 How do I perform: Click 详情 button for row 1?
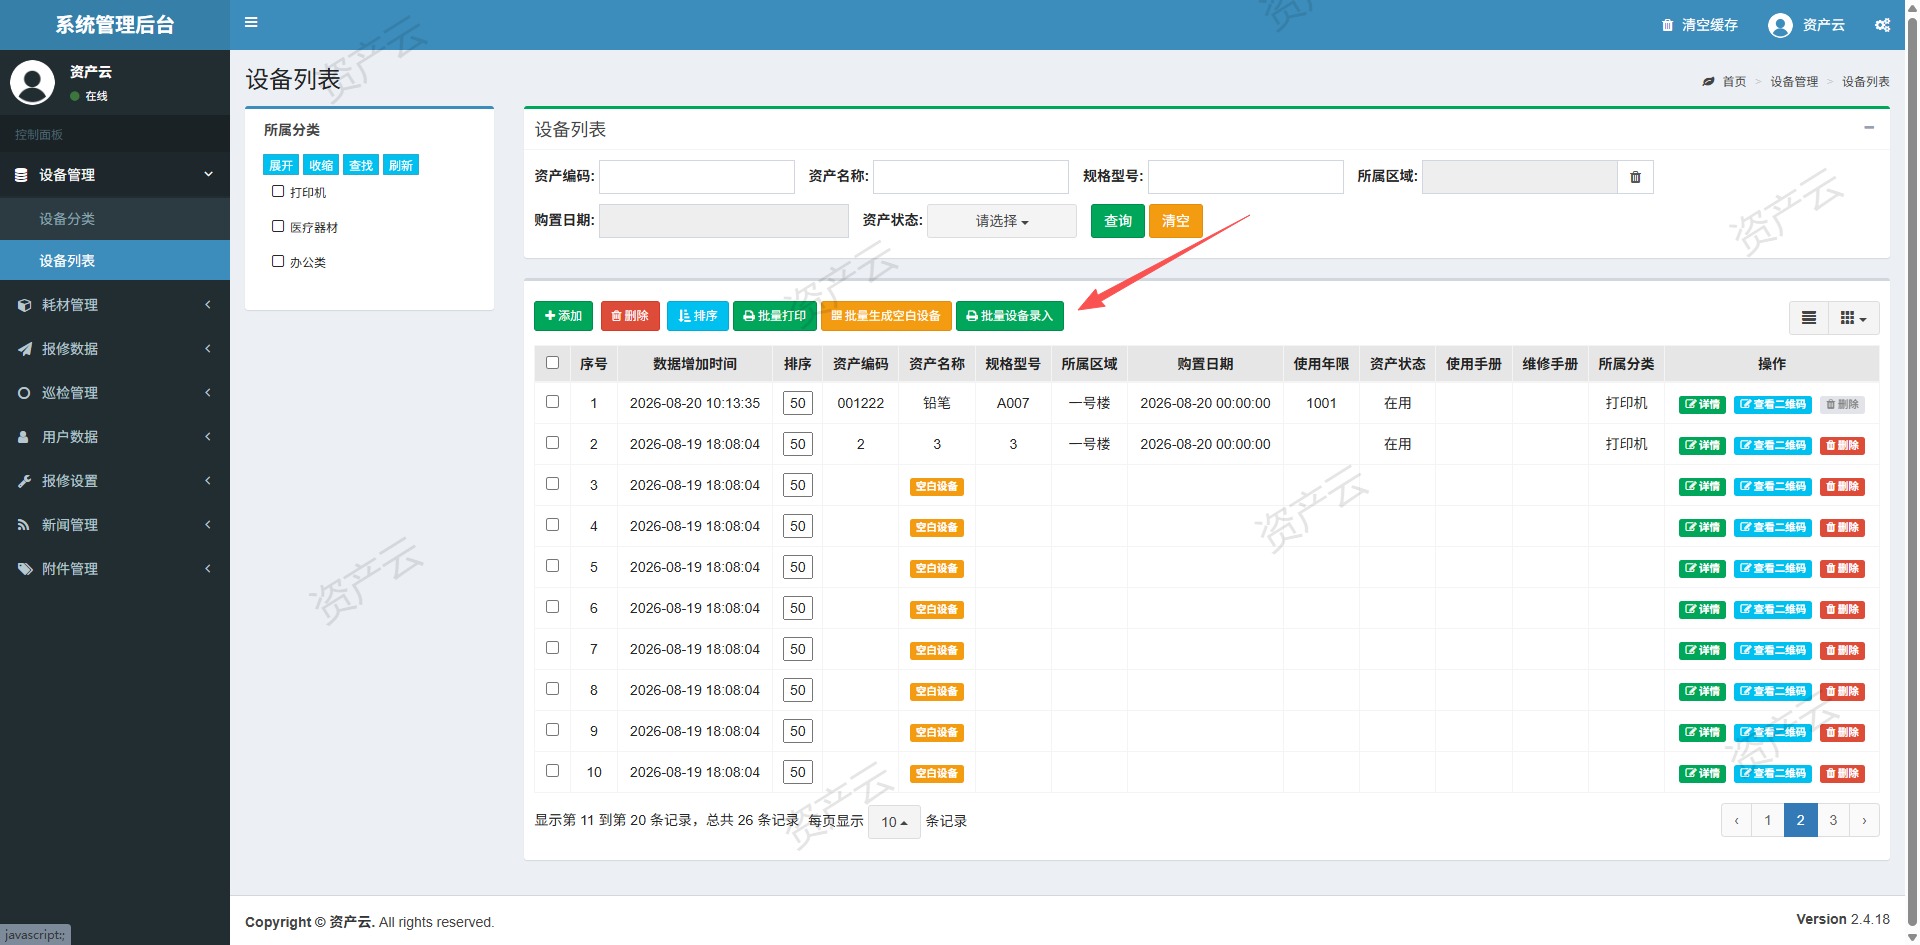[x=1702, y=405]
